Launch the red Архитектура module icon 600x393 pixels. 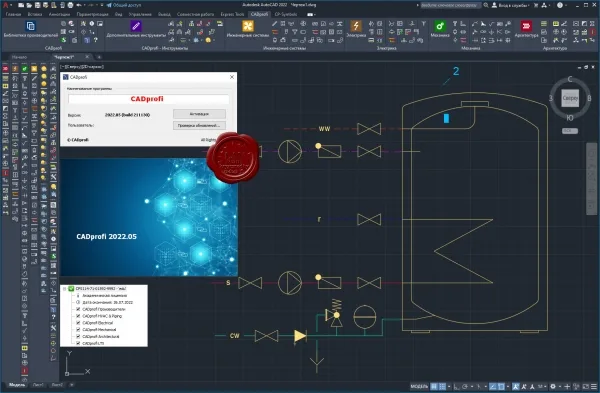pyautogui.click(x=527, y=26)
